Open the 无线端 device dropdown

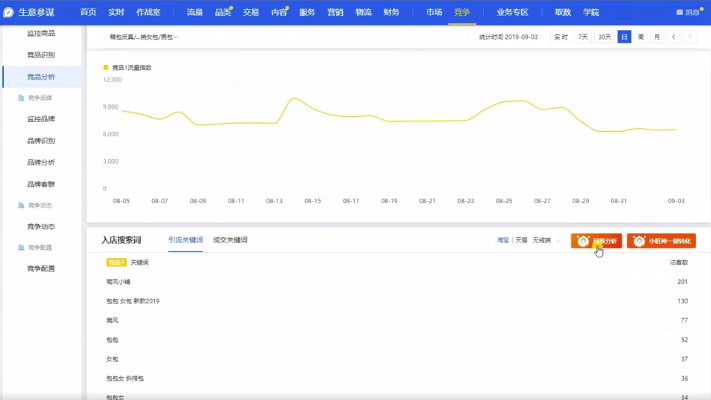coord(546,241)
